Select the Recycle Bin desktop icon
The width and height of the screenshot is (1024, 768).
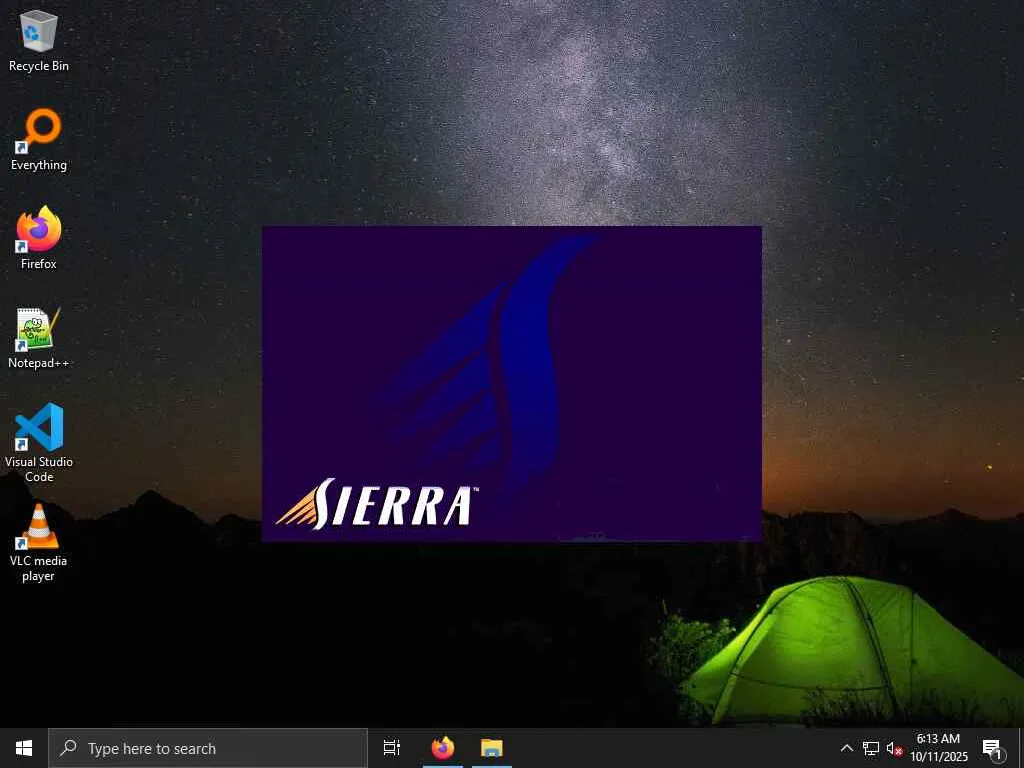coord(39,40)
